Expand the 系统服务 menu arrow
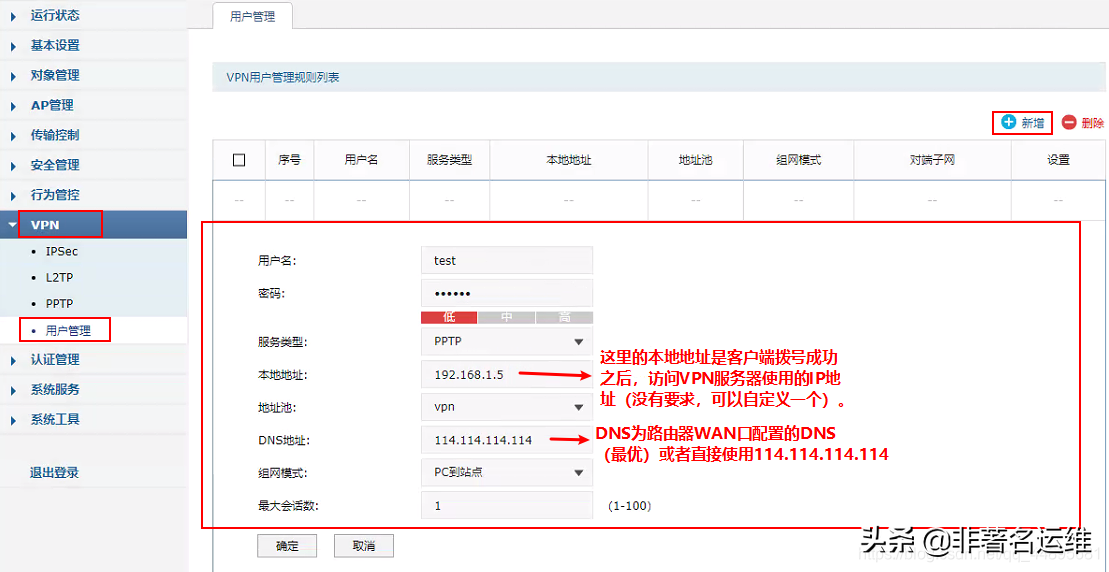This screenshot has width=1109, height=572. click(13, 390)
